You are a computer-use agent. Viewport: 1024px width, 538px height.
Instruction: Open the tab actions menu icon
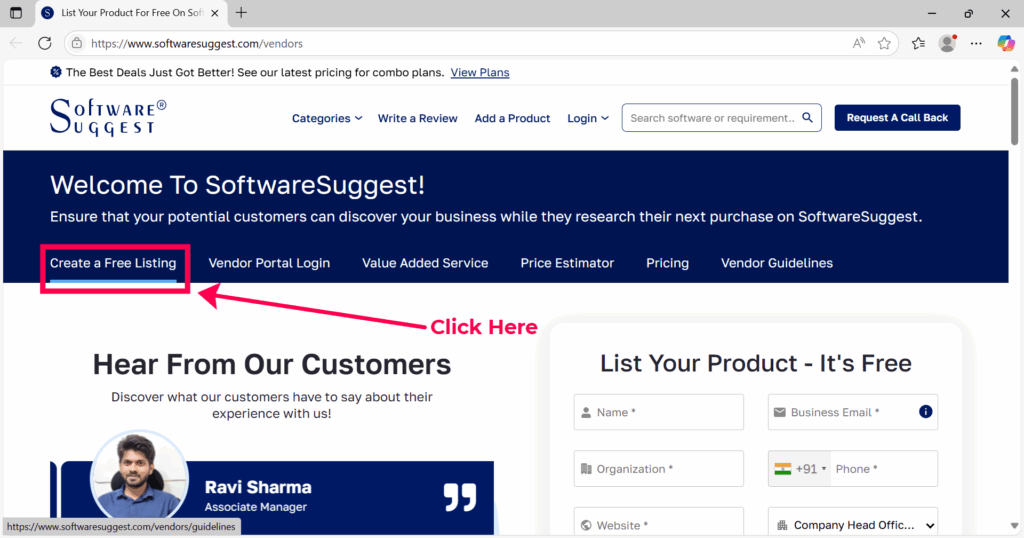(x=16, y=13)
